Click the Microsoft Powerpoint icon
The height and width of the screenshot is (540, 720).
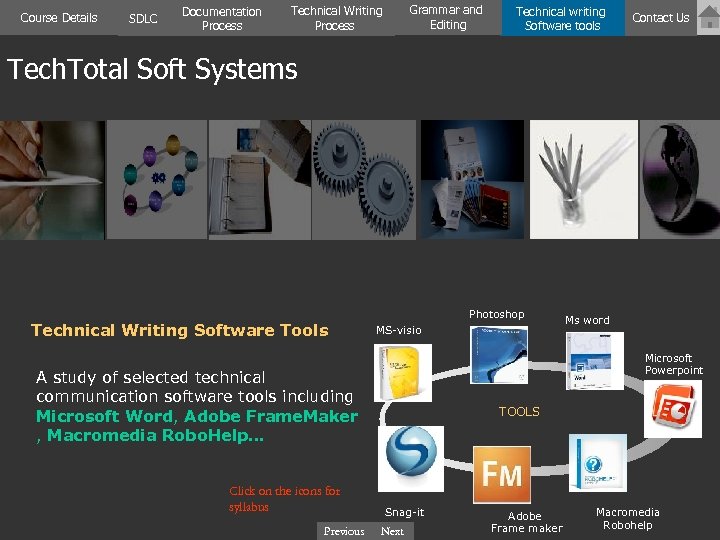673,409
